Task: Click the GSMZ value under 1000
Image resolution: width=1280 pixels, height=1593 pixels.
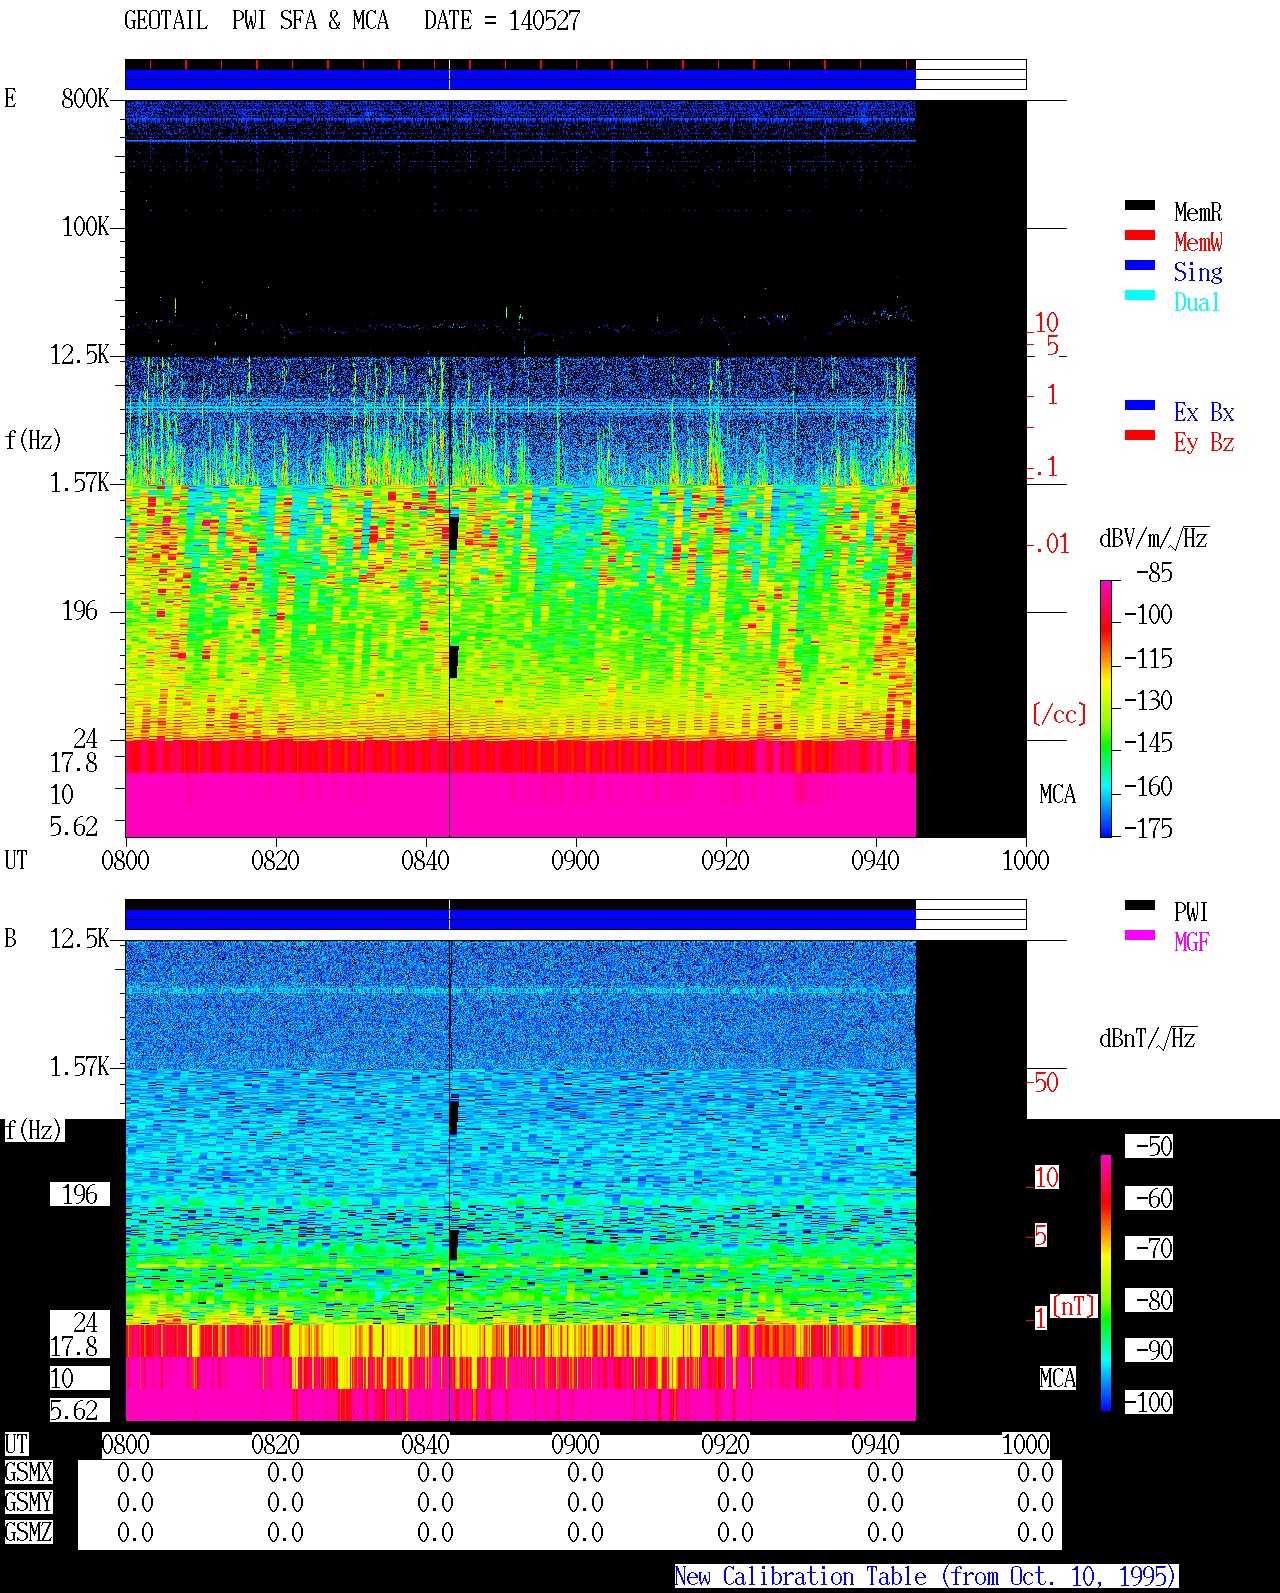Action: (1035, 1532)
